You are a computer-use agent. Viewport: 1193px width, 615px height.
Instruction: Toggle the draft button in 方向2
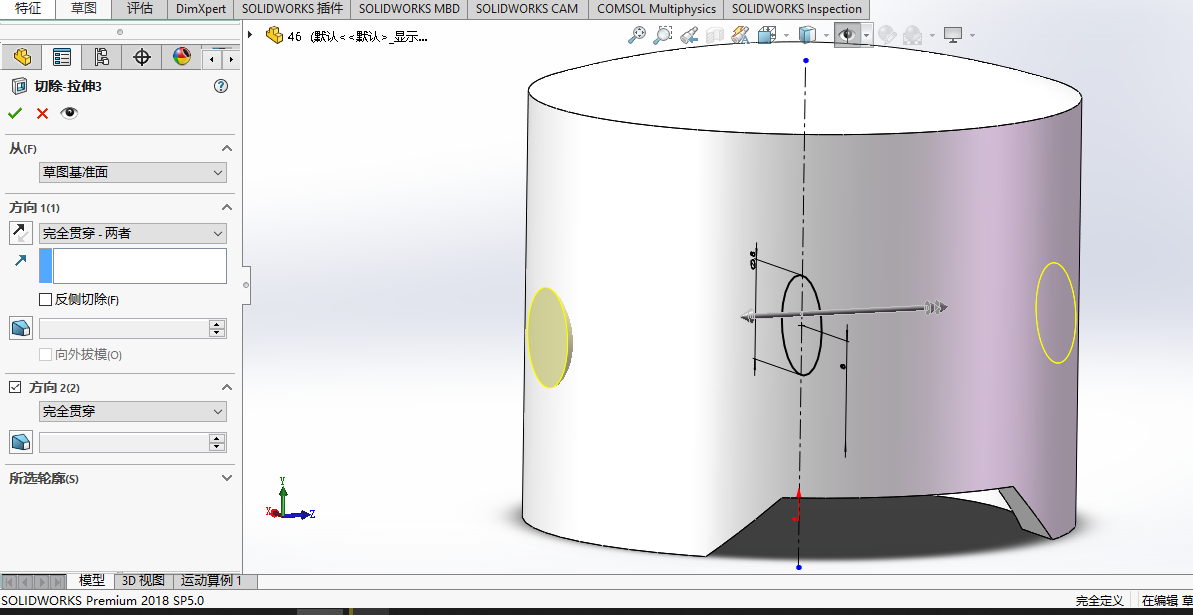pyautogui.click(x=21, y=441)
